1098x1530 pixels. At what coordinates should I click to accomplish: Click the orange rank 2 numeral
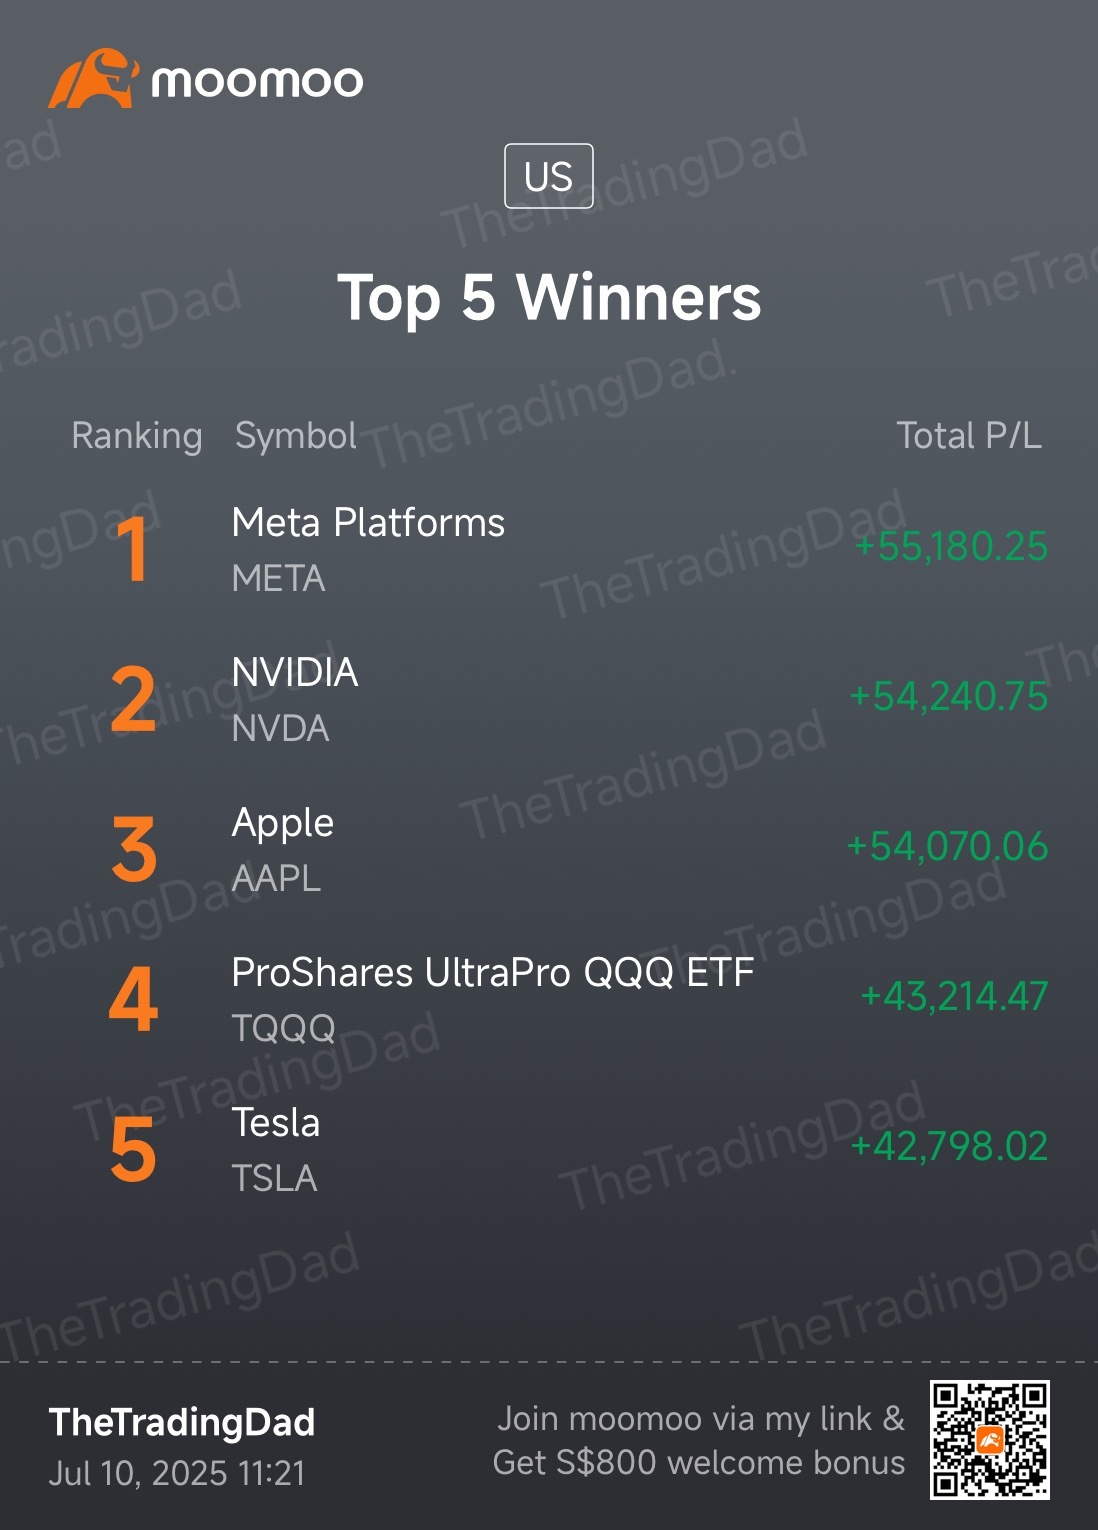(x=133, y=699)
